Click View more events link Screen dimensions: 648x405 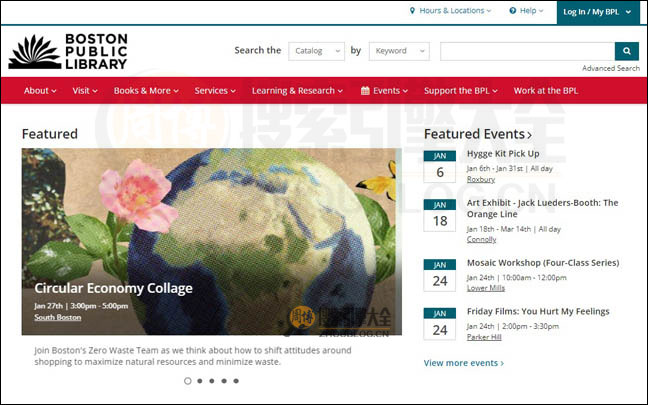pyautogui.click(x=464, y=363)
